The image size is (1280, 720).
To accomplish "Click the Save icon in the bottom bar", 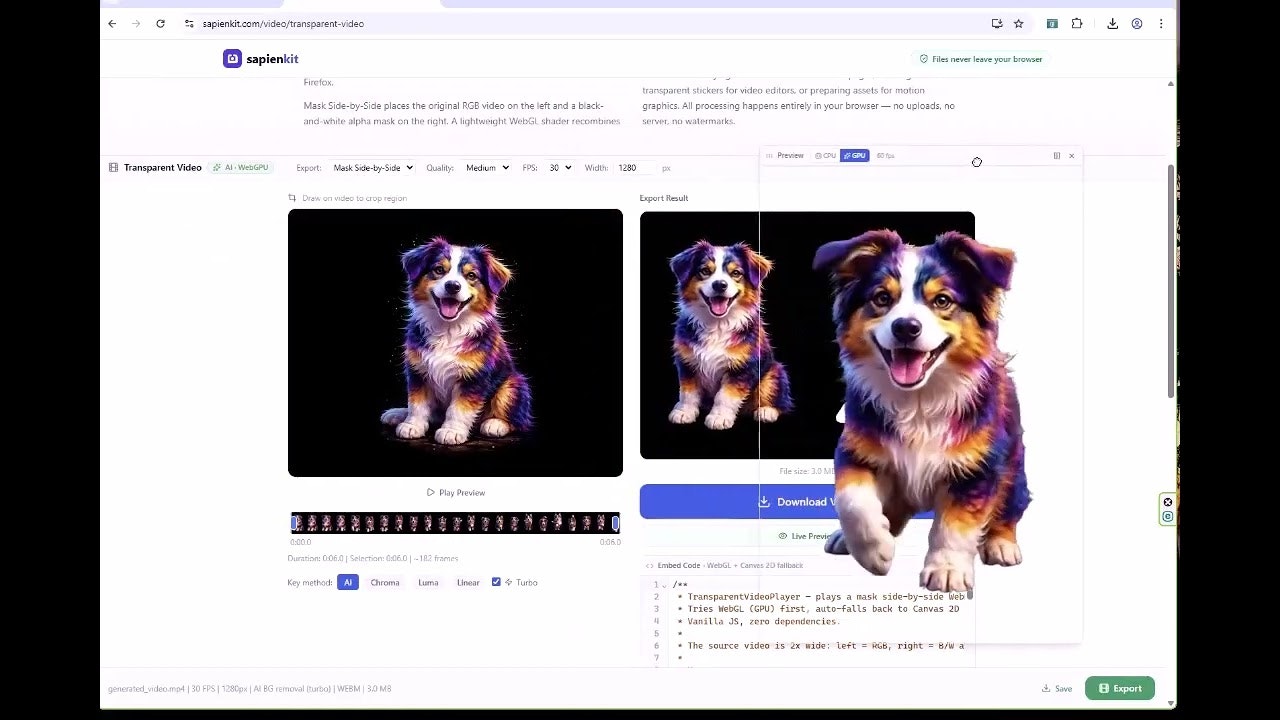I will [1044, 688].
